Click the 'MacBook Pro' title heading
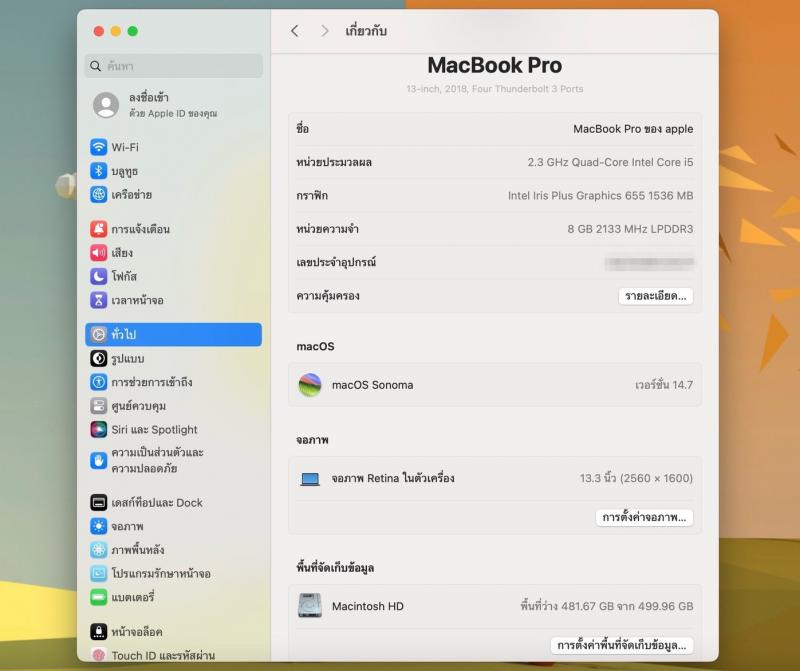 494,65
